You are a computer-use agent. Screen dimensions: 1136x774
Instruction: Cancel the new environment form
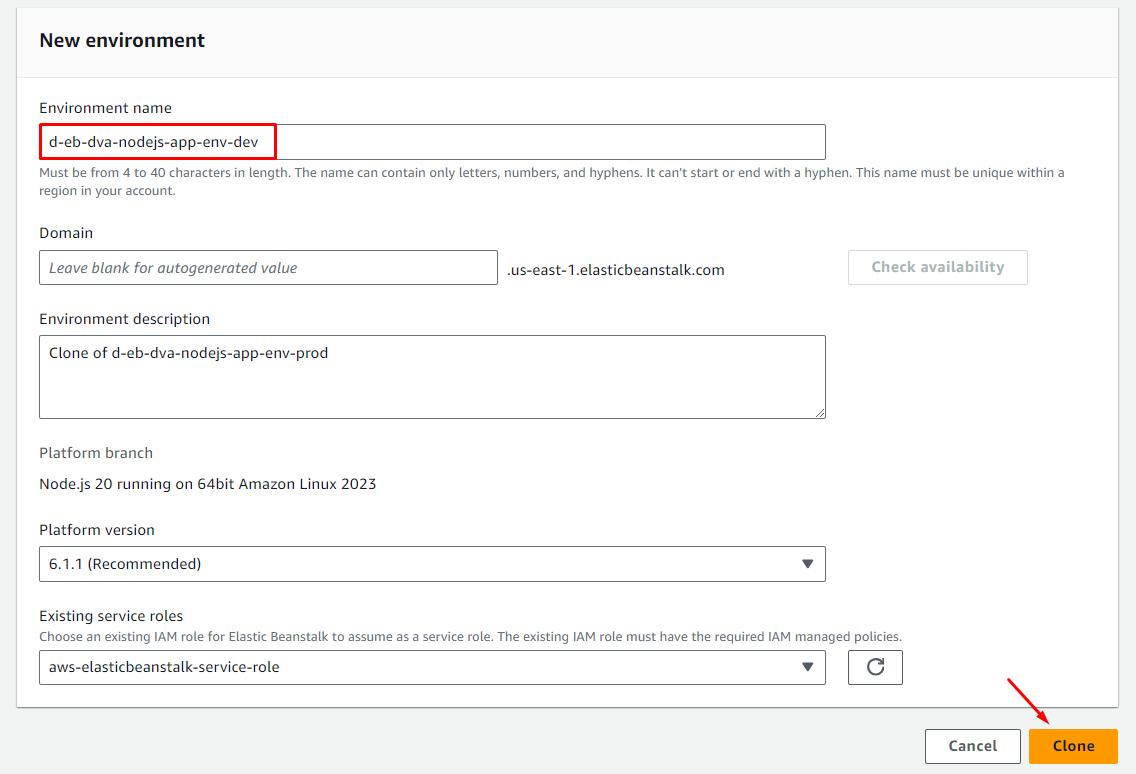972,746
